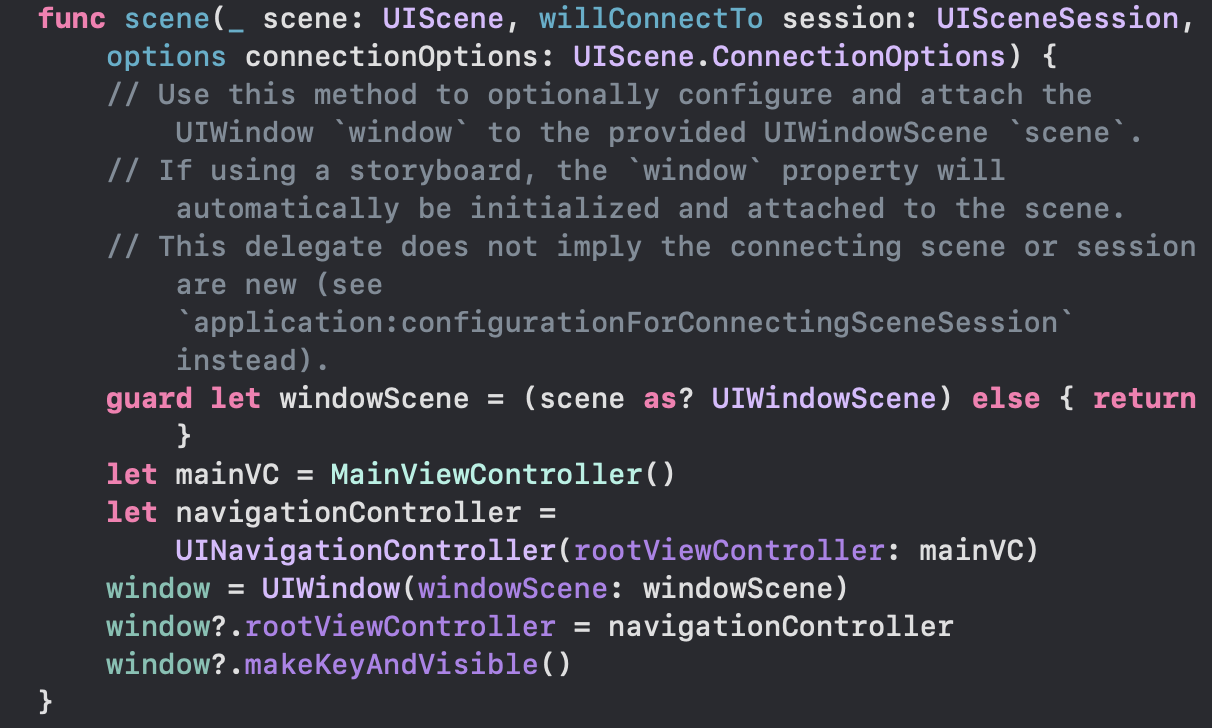Click the function's final closing brace

46,701
